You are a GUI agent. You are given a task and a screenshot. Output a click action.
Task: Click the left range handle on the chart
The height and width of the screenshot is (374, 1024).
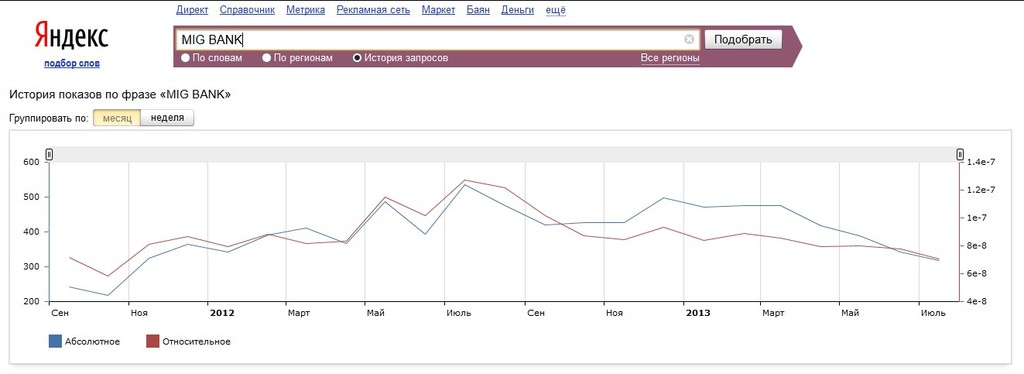click(x=50, y=155)
